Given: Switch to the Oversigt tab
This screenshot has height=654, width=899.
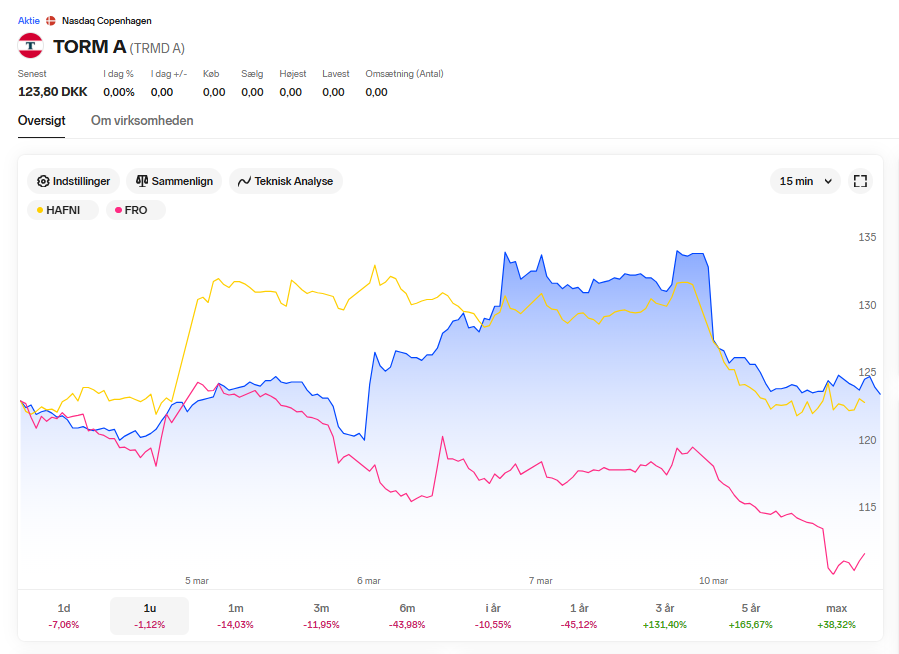Looking at the screenshot, I should 41,121.
